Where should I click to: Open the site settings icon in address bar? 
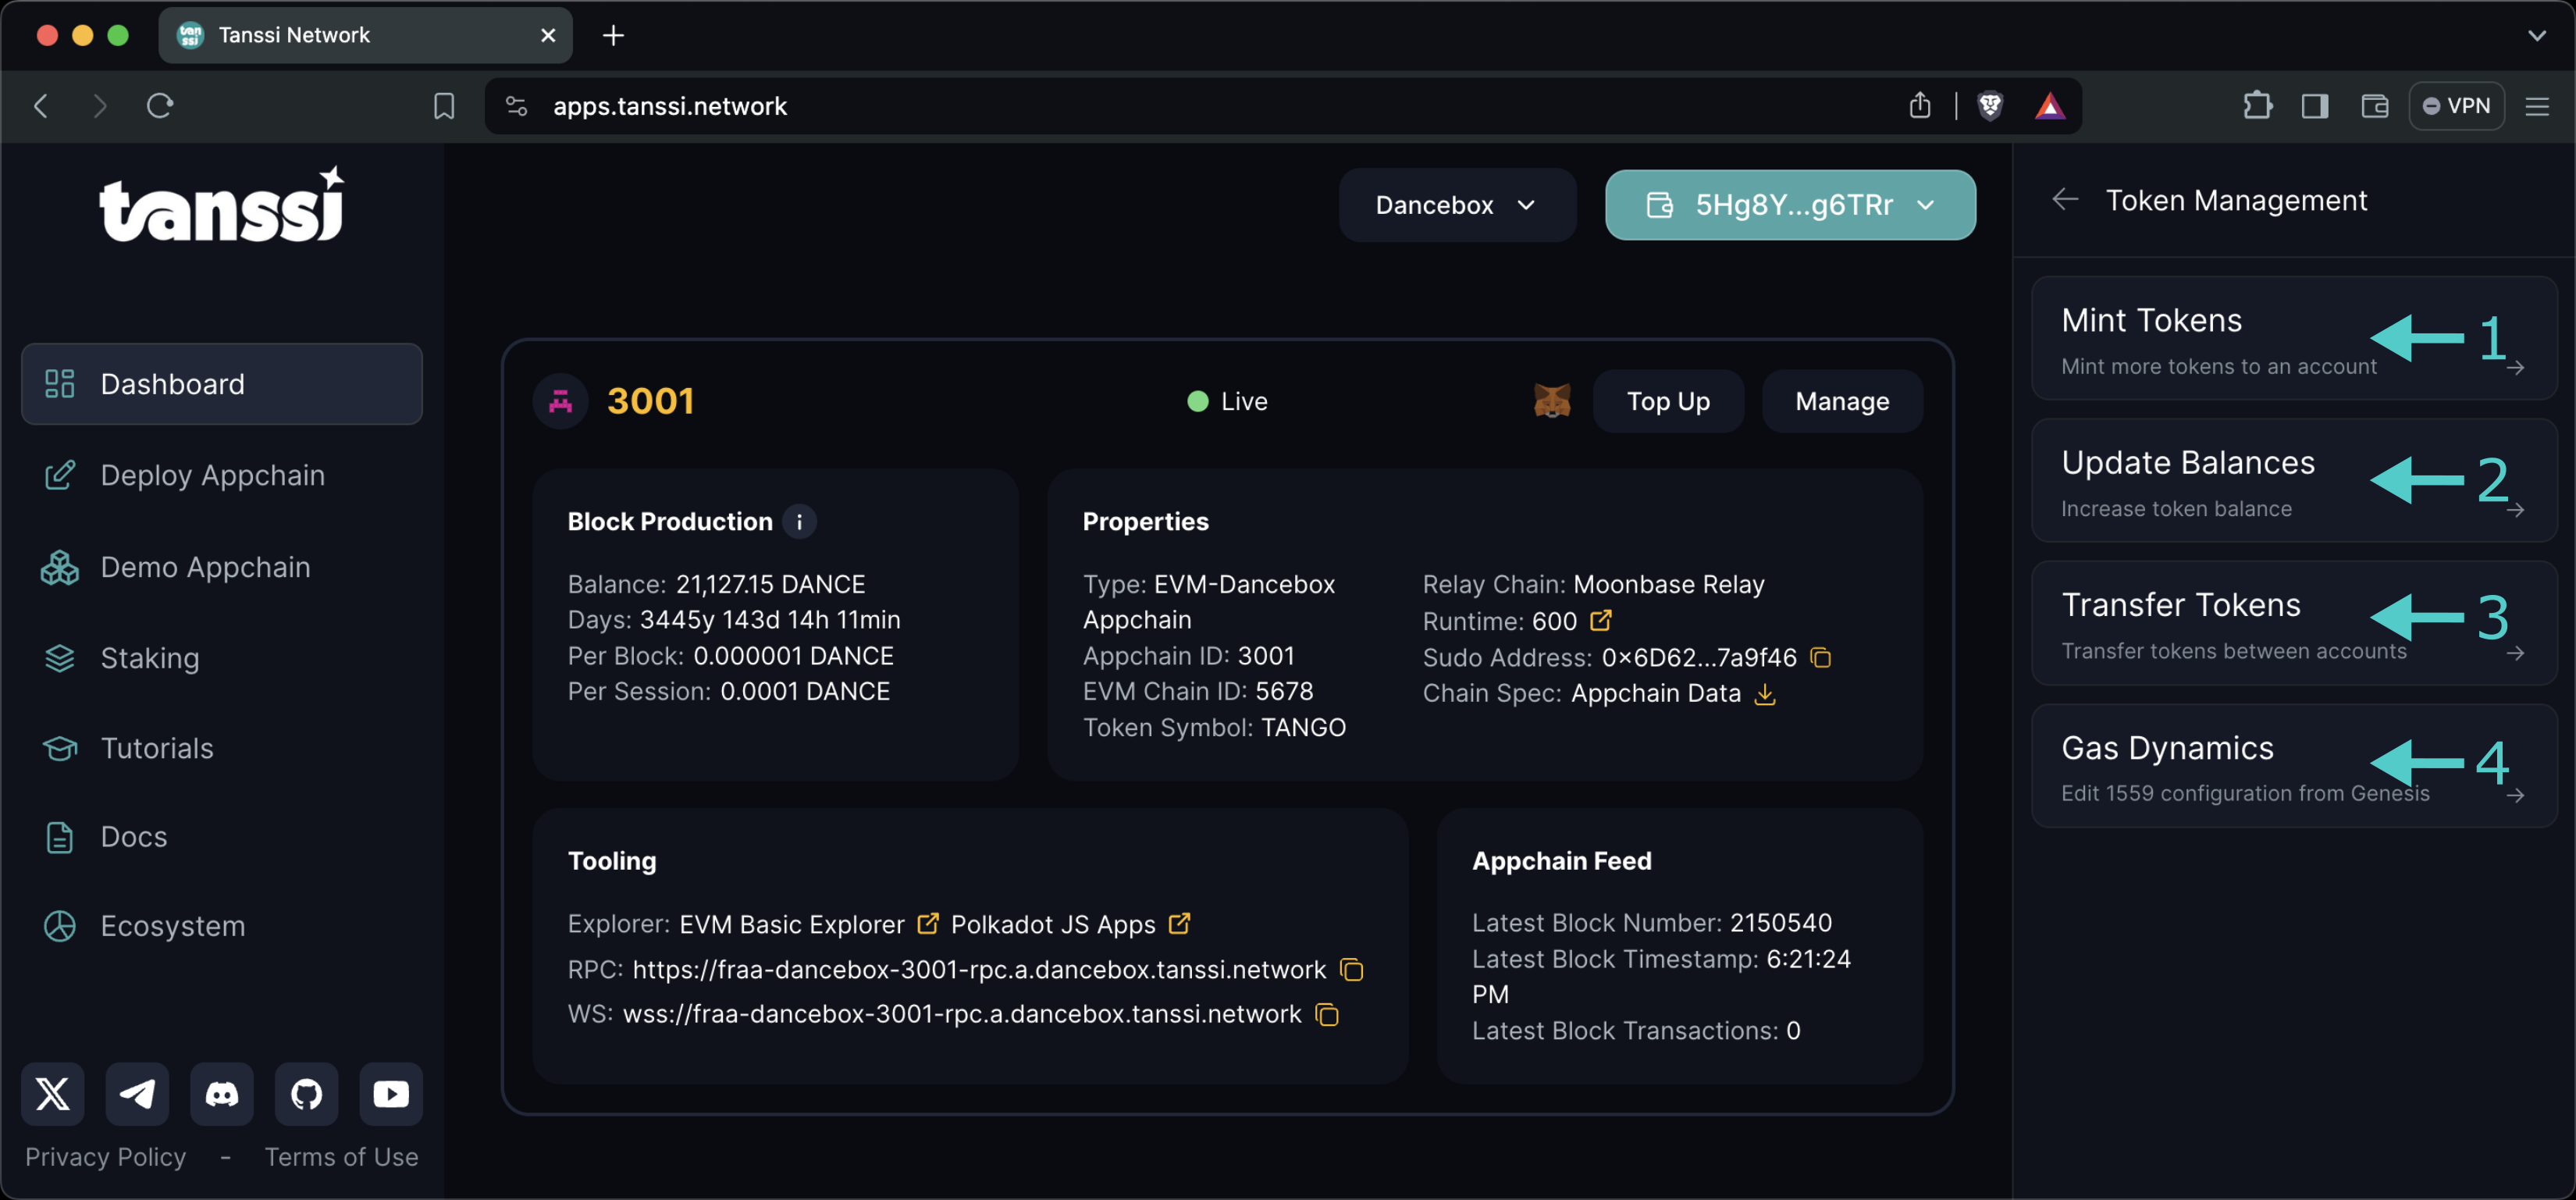point(516,105)
